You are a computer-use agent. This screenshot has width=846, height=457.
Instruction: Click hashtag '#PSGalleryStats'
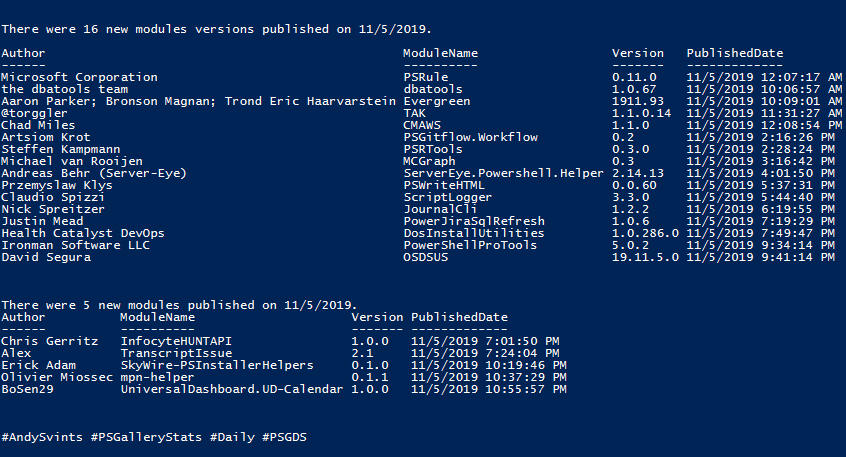(146, 436)
